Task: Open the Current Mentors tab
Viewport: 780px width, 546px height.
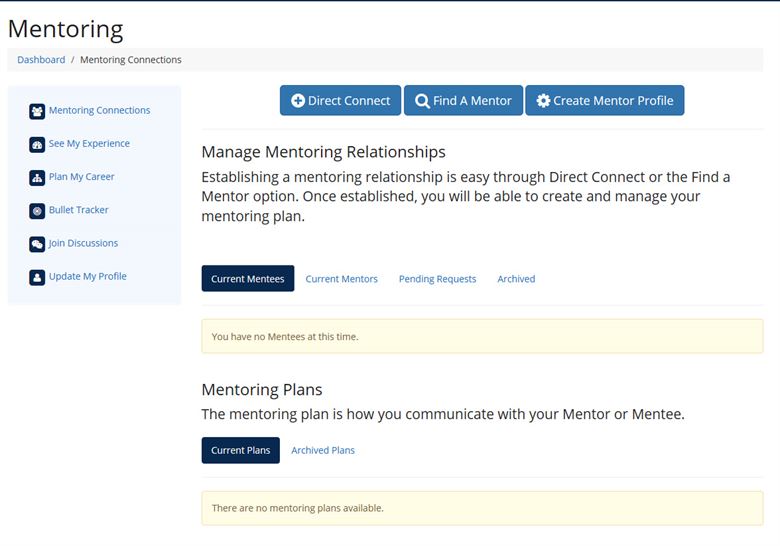Action: tap(341, 279)
